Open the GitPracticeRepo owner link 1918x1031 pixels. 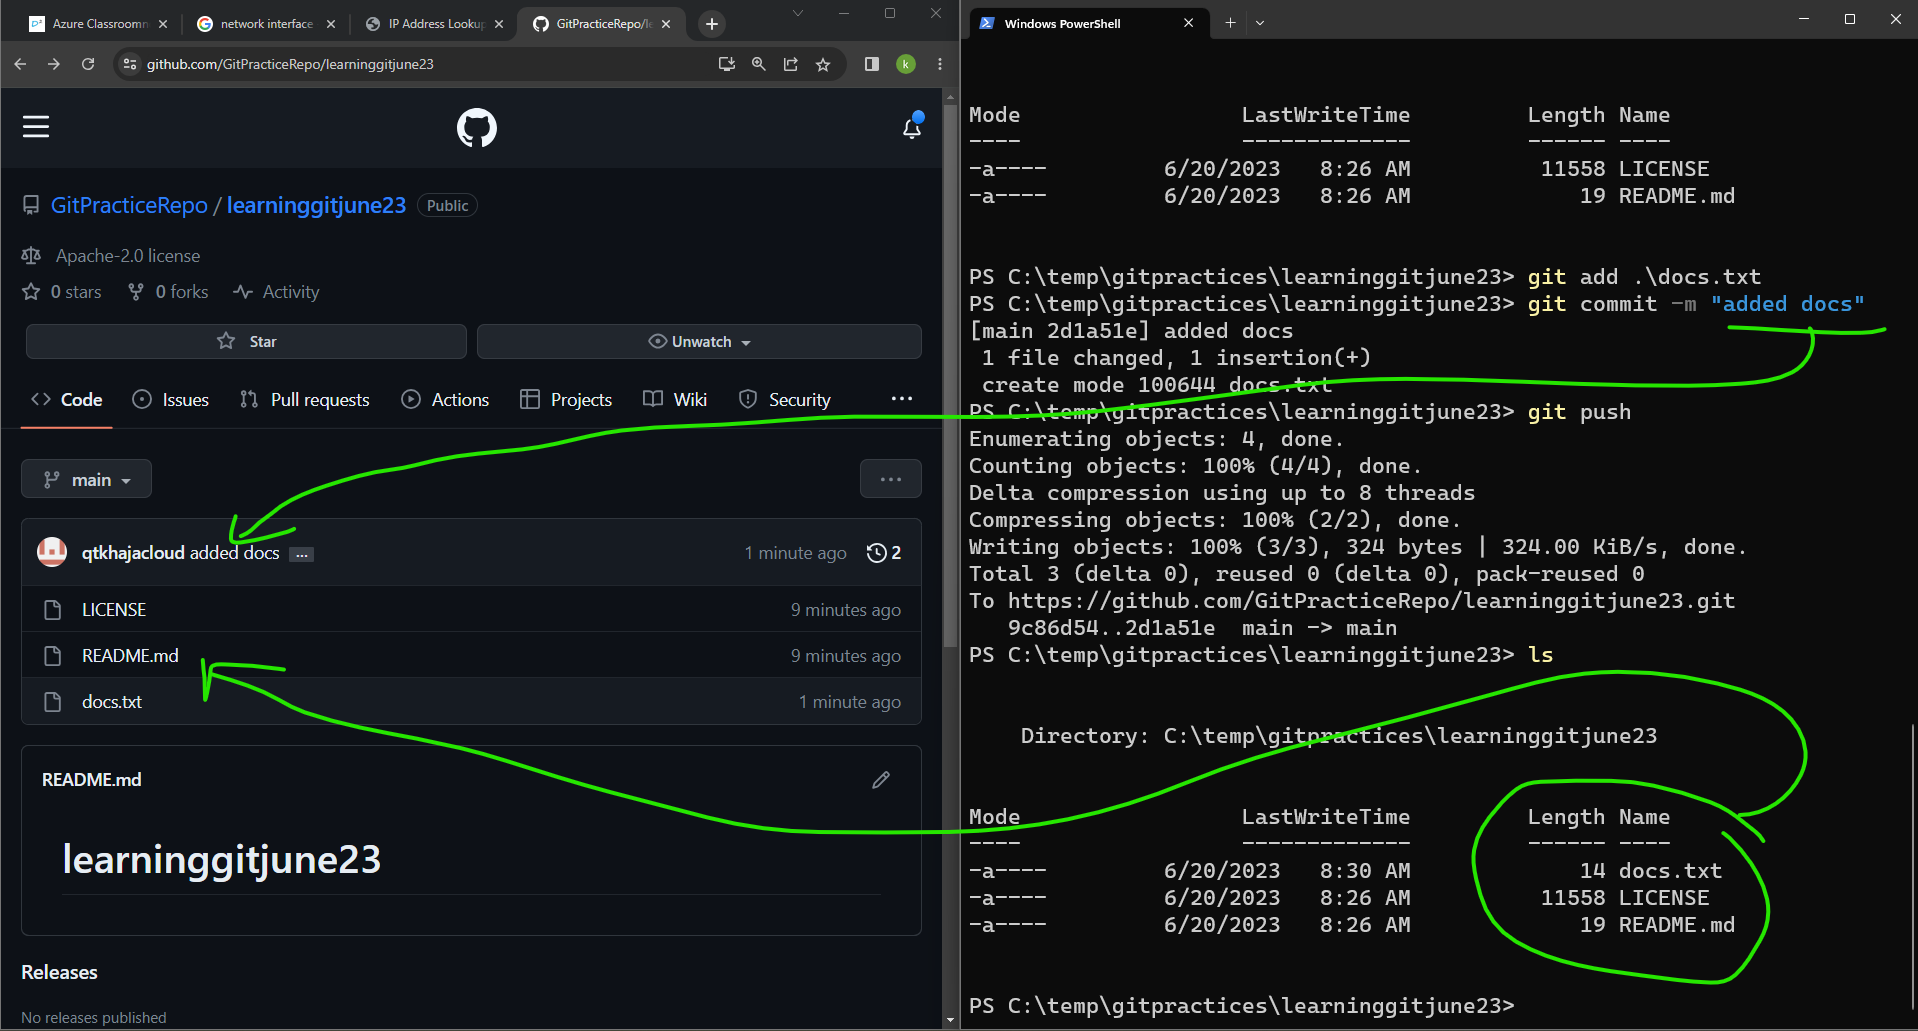tap(129, 205)
